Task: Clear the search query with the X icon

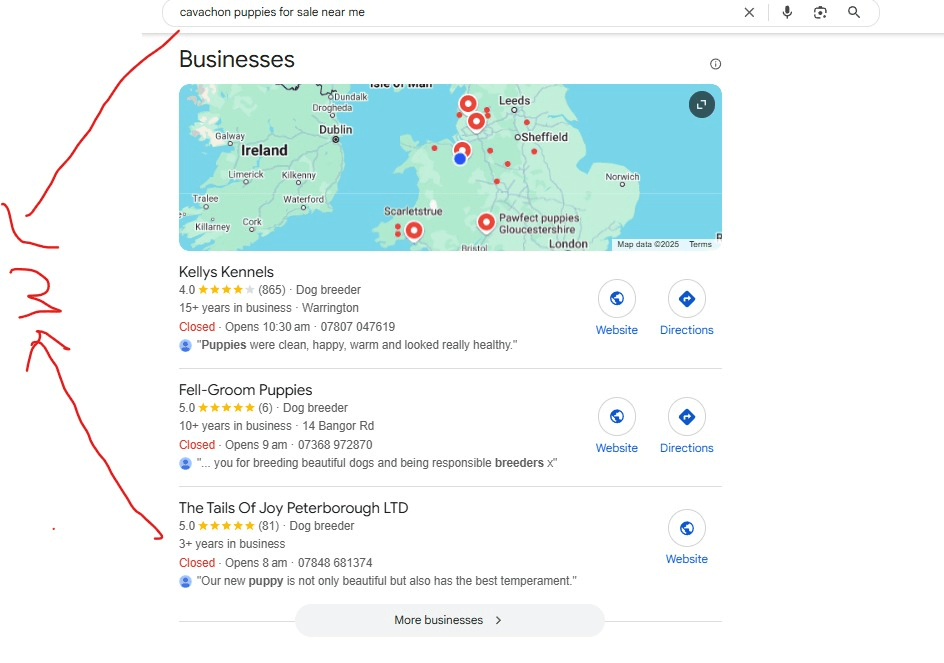Action: 749,12
